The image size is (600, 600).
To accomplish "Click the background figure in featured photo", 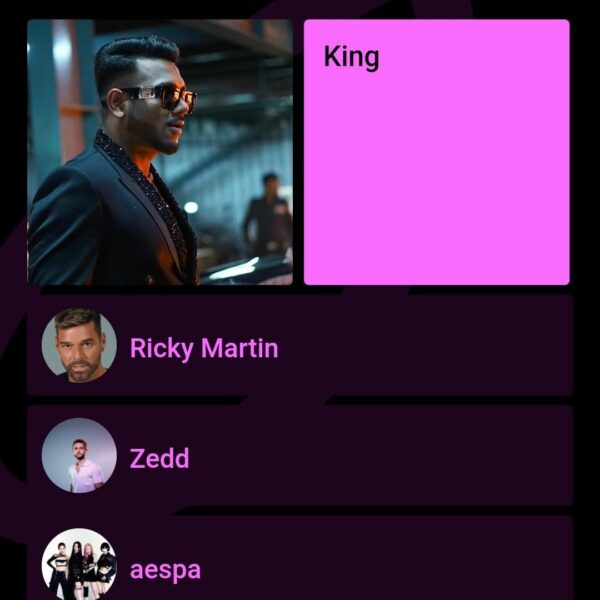I will point(268,214).
